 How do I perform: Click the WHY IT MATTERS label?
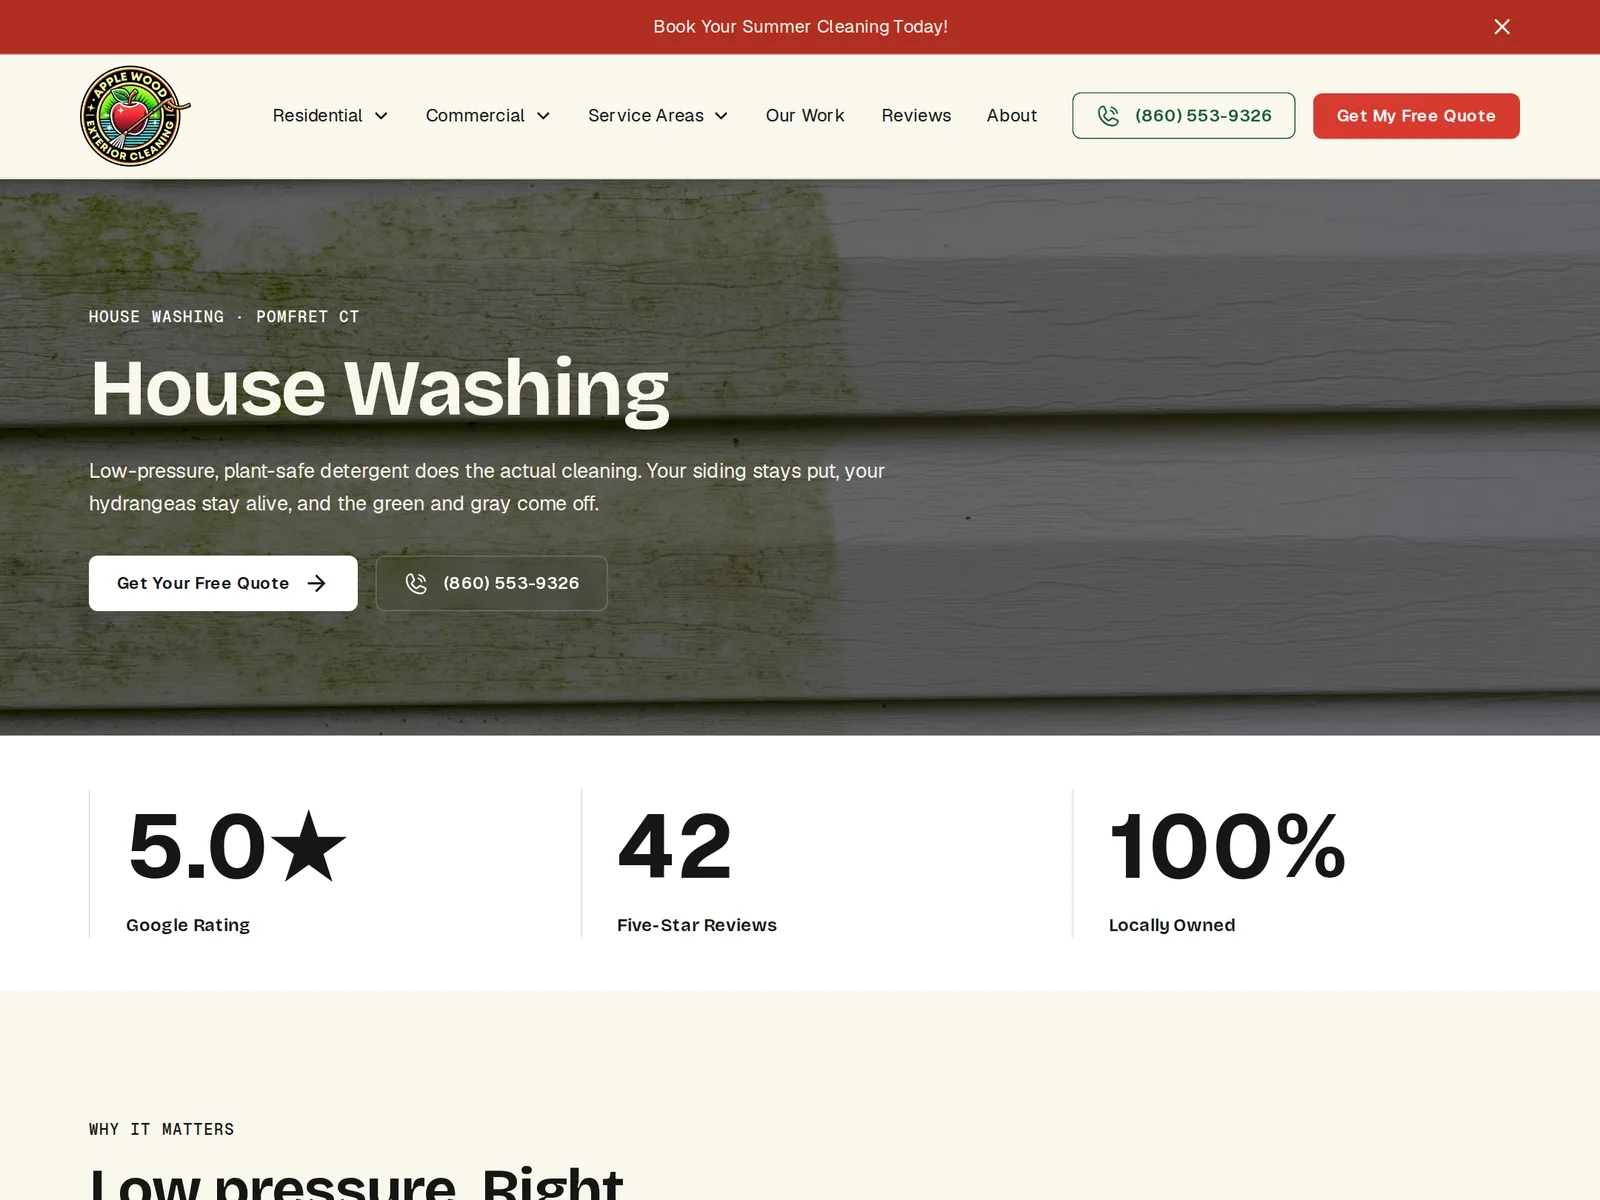click(x=162, y=1129)
